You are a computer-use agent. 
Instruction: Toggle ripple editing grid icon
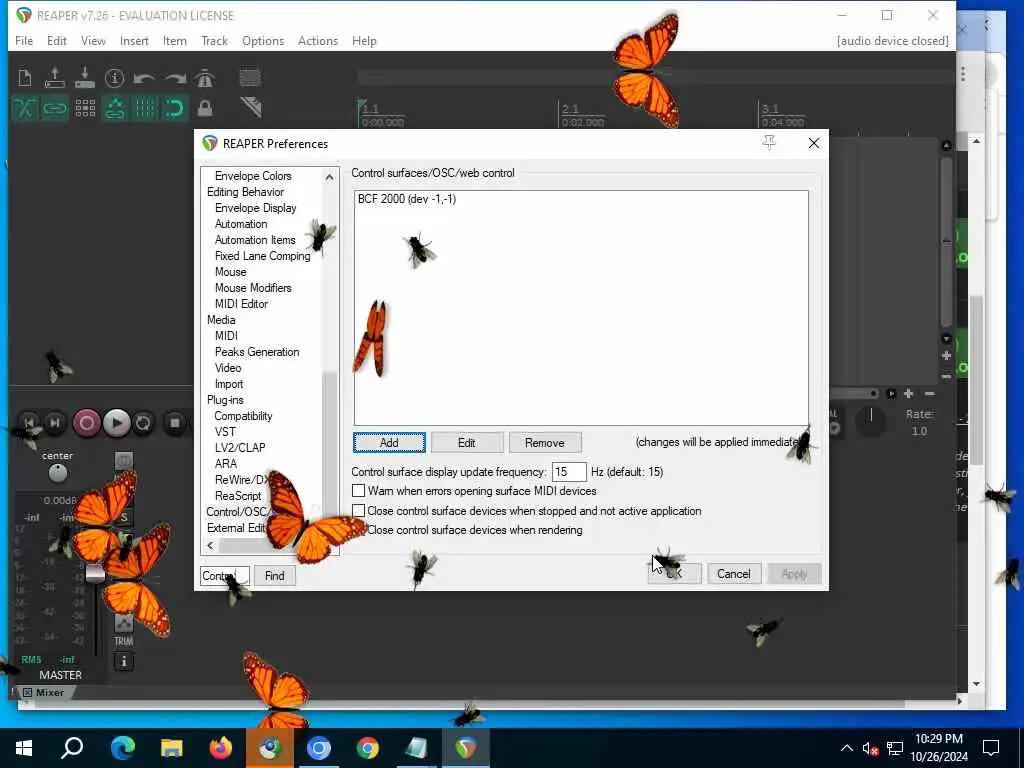pyautogui.click(x=85, y=108)
